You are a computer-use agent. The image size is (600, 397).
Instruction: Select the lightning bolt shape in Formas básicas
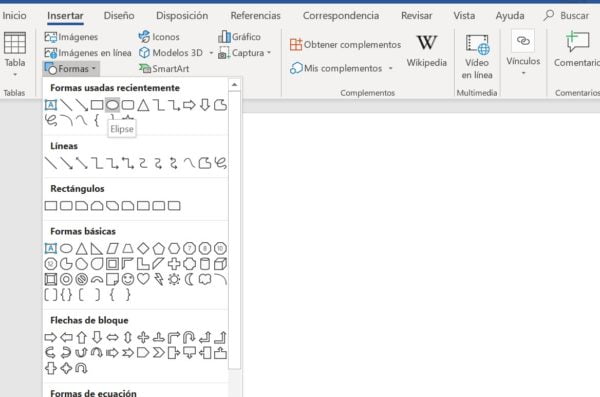click(x=158, y=279)
